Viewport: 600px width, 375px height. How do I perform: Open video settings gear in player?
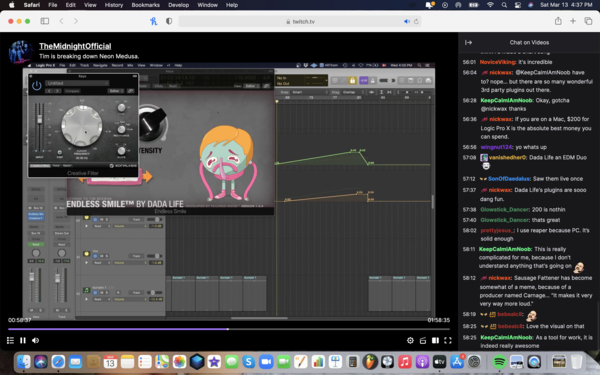(x=410, y=340)
